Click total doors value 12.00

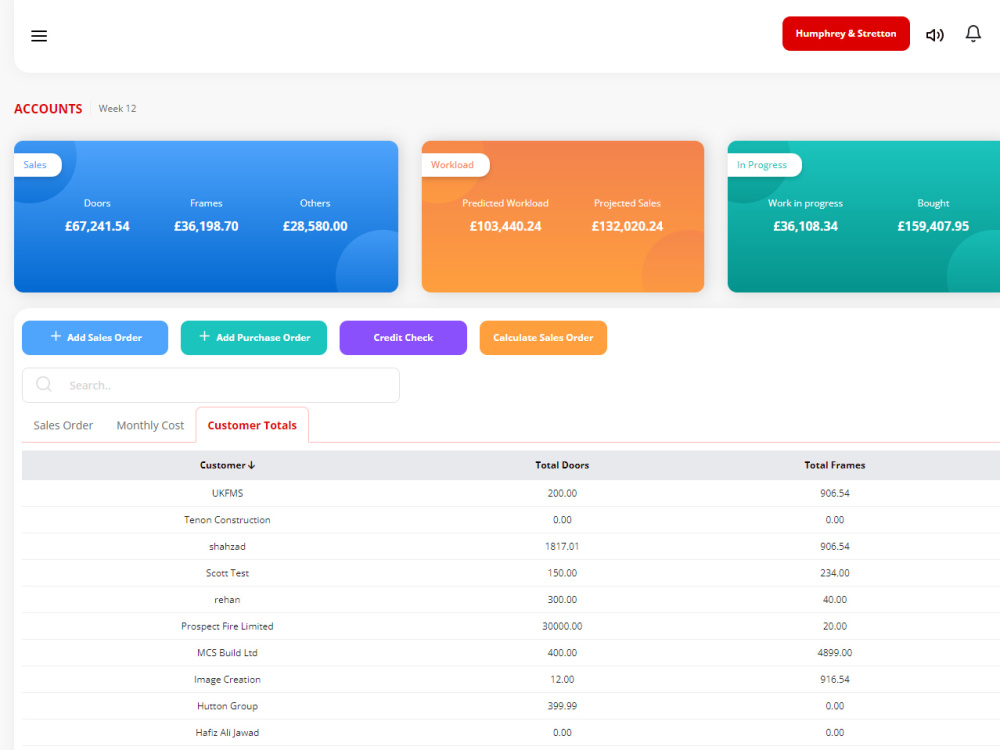562,679
